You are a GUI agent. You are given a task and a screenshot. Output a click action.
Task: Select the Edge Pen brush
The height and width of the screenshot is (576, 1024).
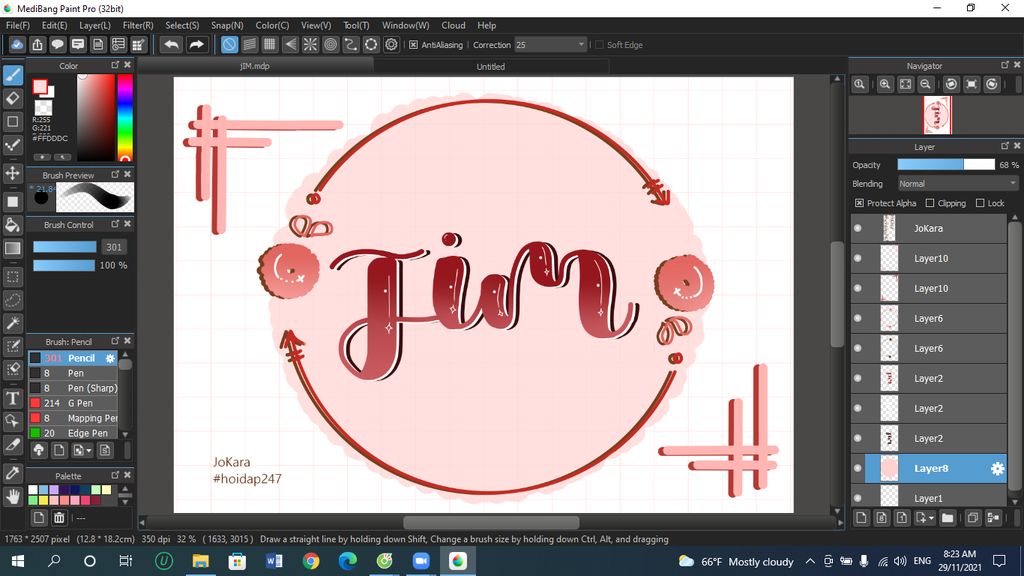72,433
